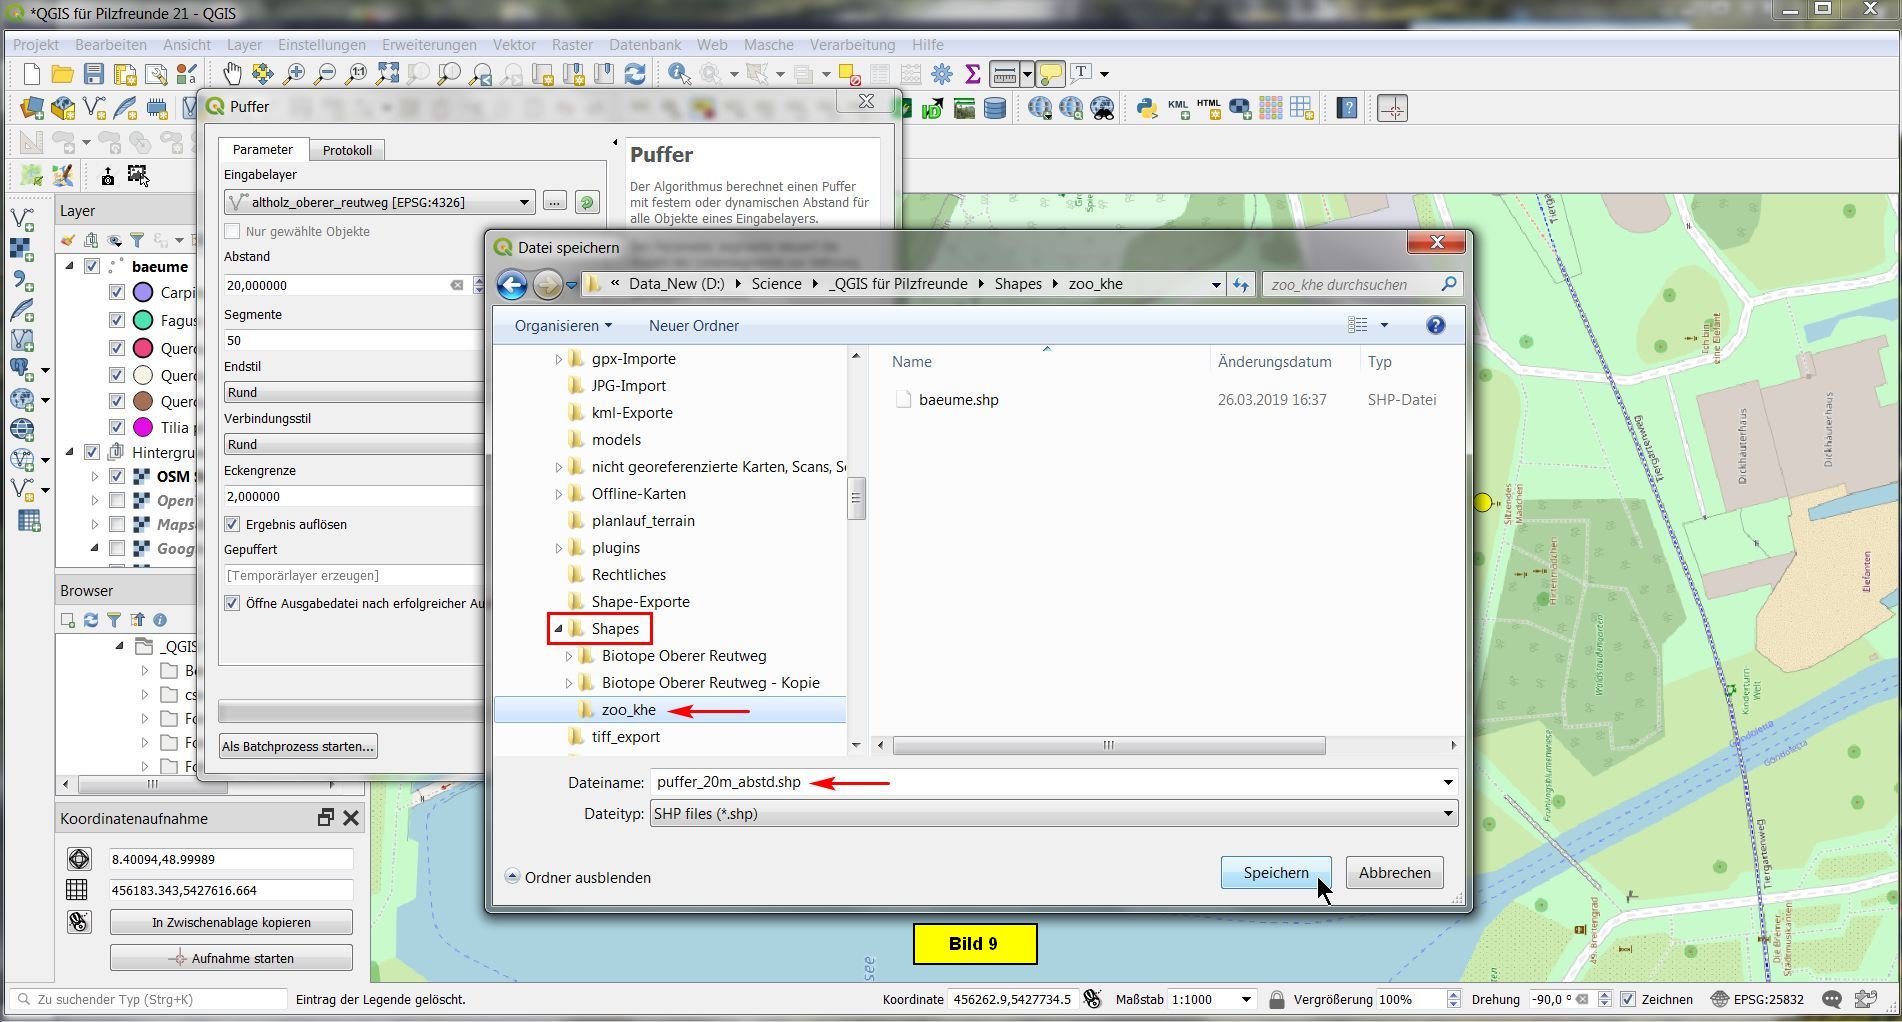Click the horizontal scrollbar in the file list
This screenshot has height=1022, width=1902.
tap(1108, 745)
